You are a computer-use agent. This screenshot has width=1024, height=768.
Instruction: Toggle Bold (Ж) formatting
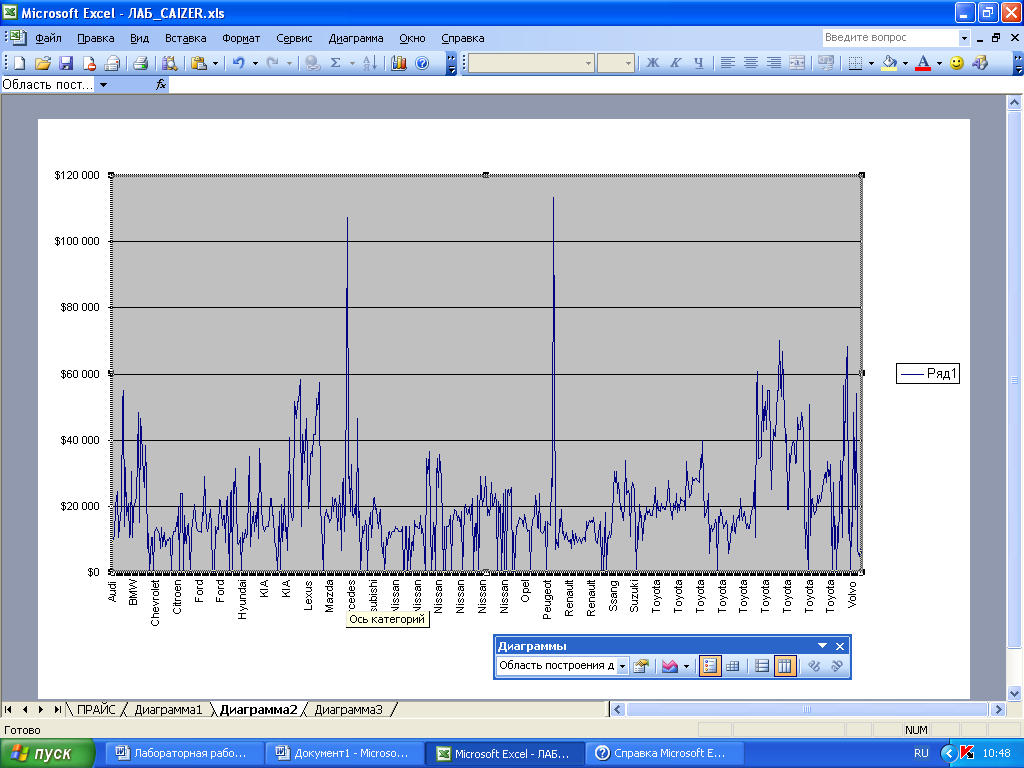click(652, 63)
